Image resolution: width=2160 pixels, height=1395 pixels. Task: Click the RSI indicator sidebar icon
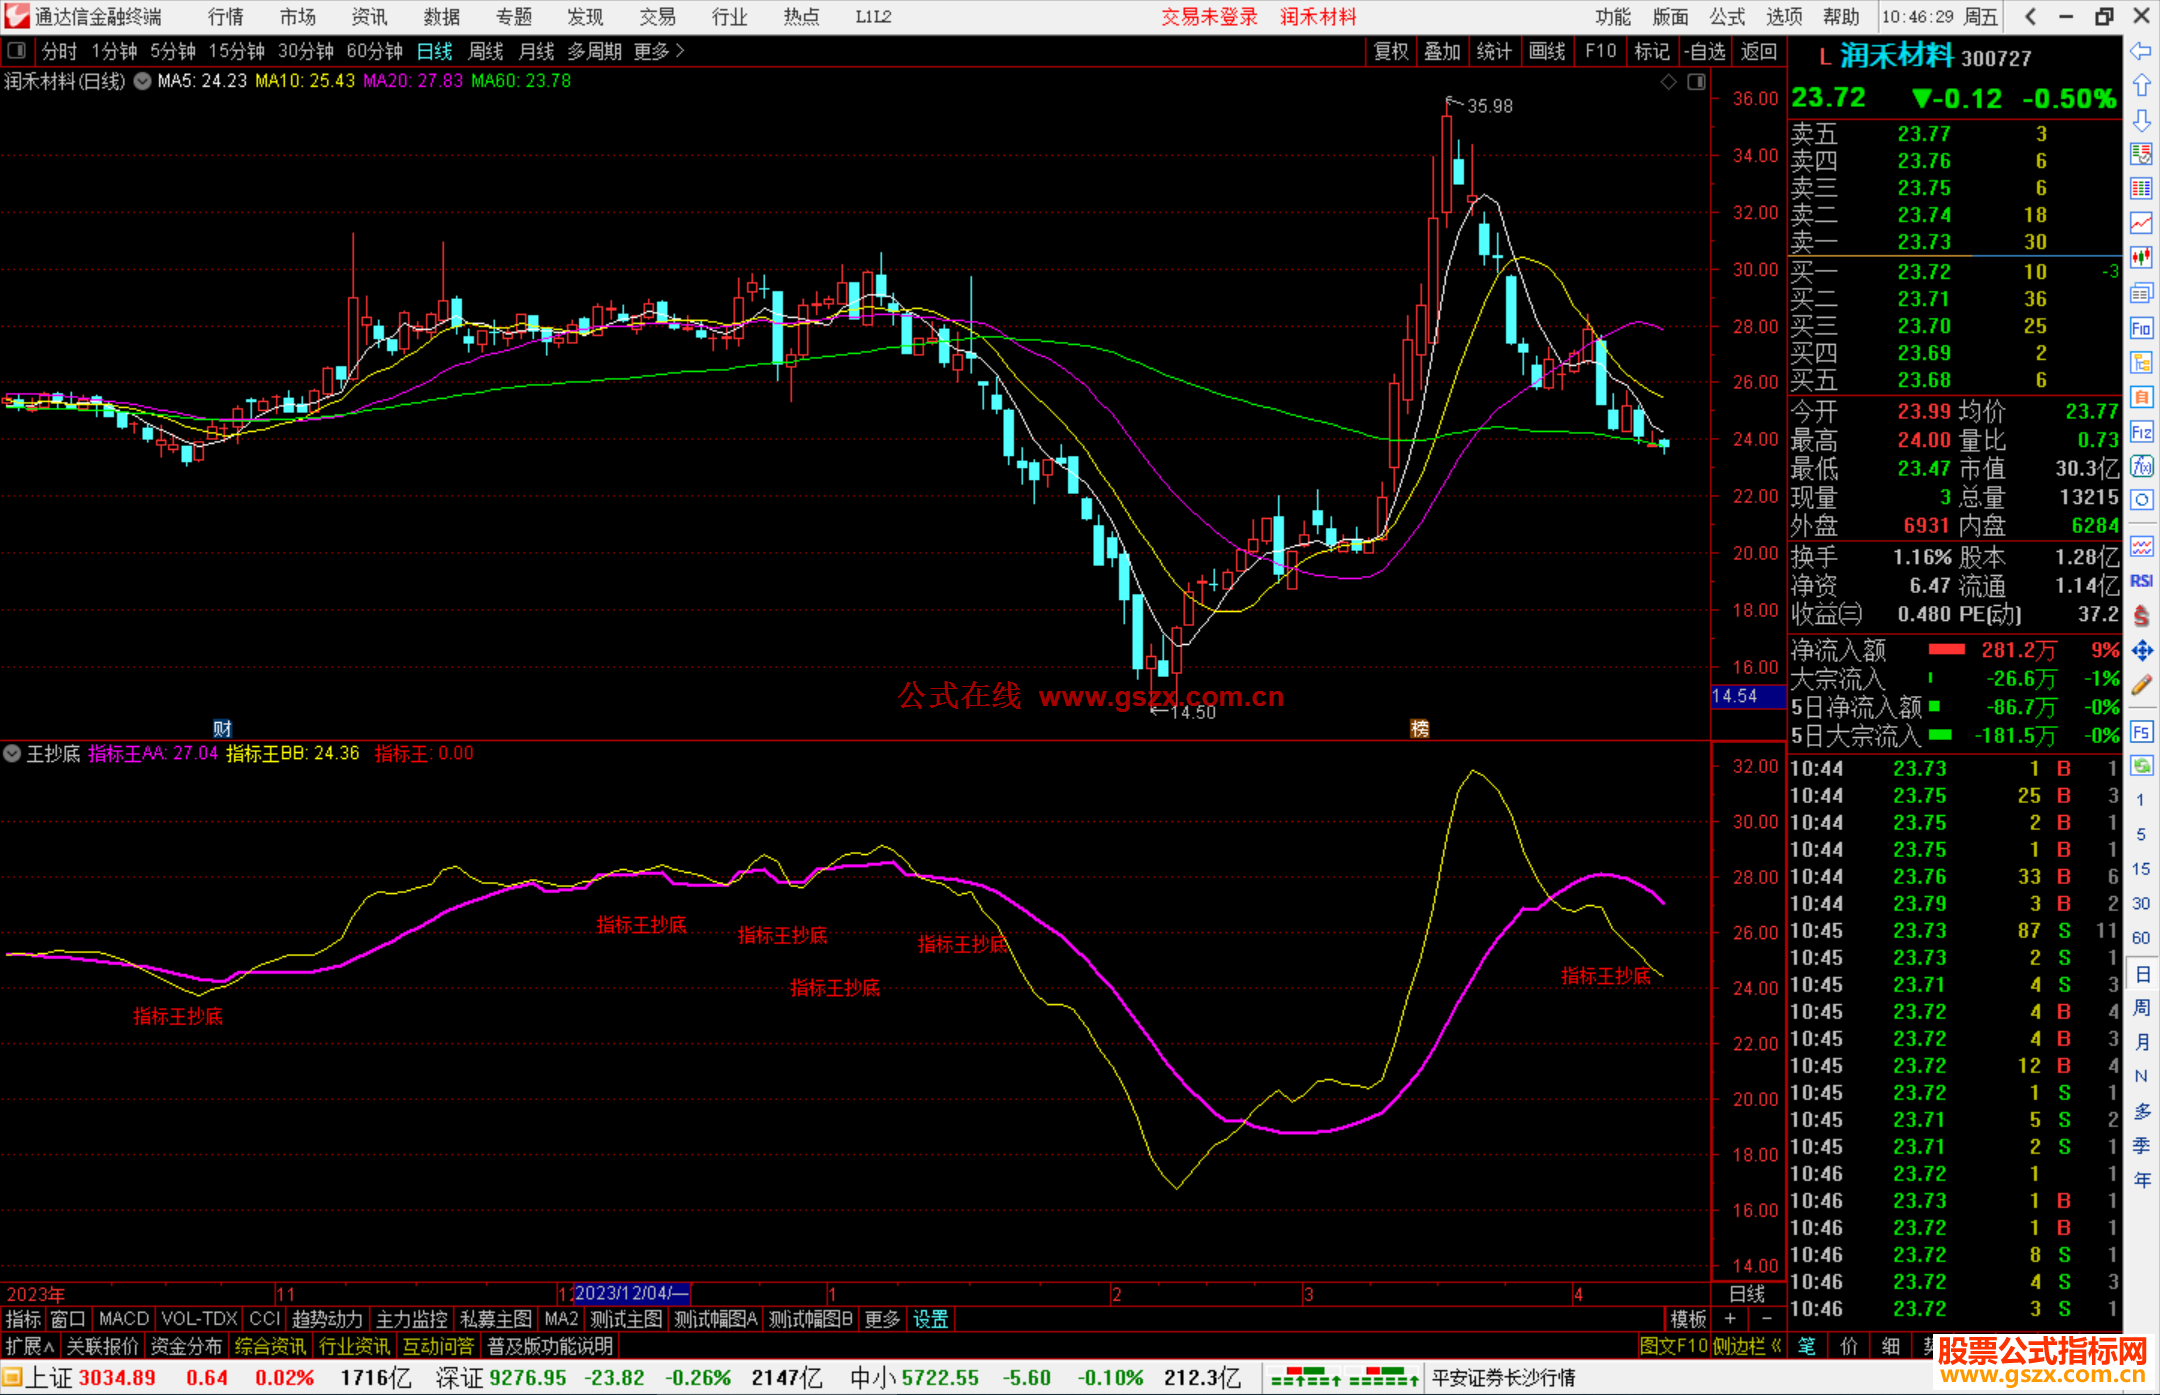(x=2141, y=581)
